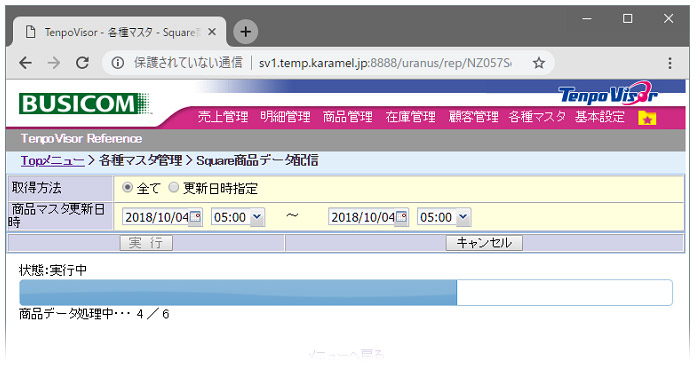Click the 取得方法 label

pos(37,188)
